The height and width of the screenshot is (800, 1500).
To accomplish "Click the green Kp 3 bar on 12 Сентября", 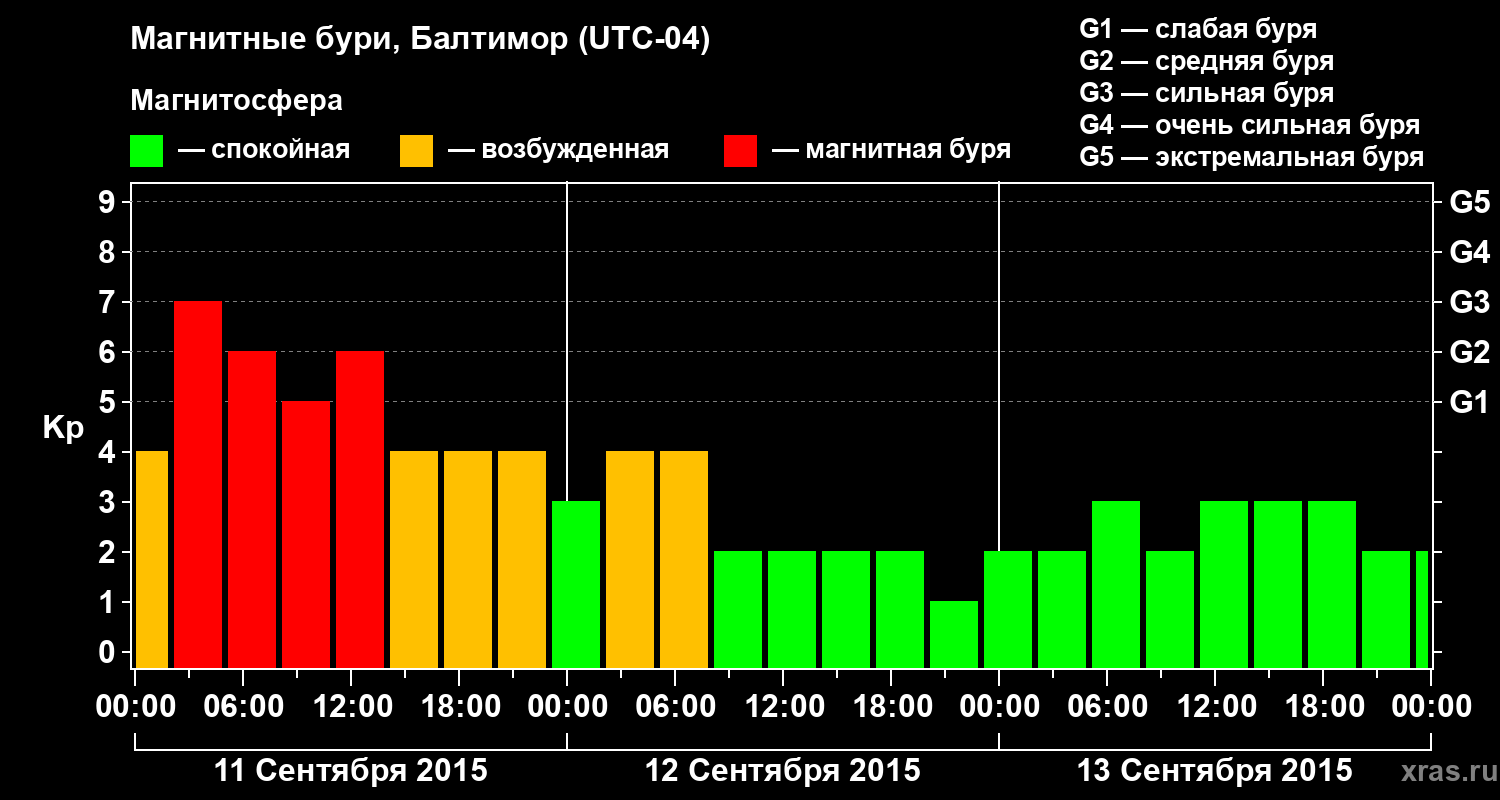I will [x=576, y=584].
